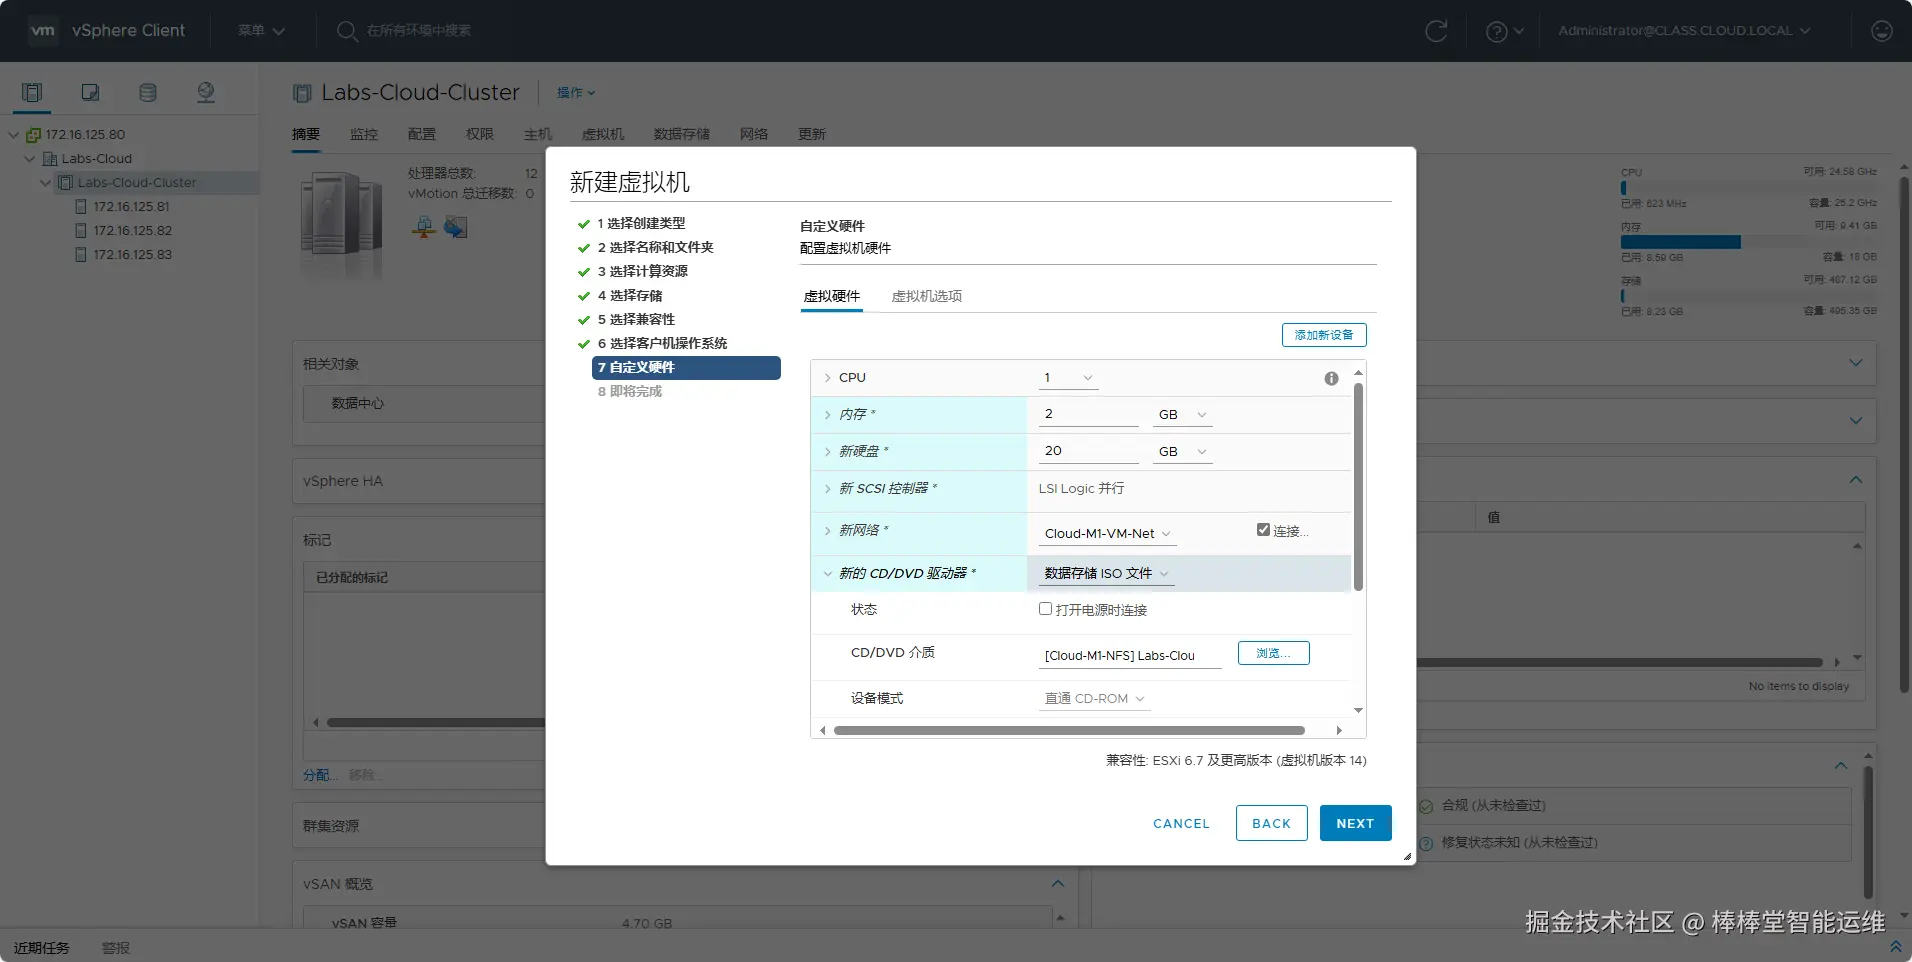
Task: Open the Storage inventory view icon
Action: point(148,93)
